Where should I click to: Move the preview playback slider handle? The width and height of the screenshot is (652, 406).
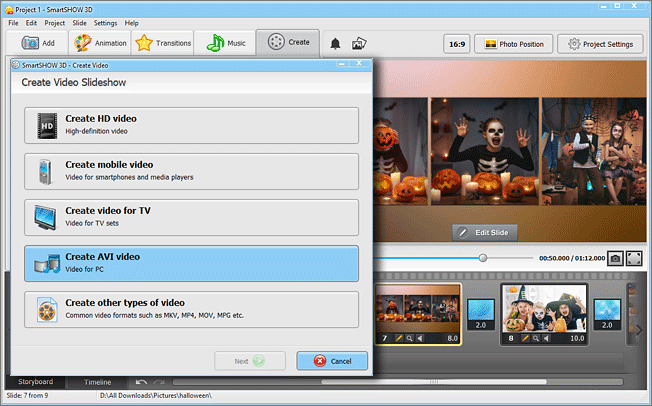pos(483,258)
